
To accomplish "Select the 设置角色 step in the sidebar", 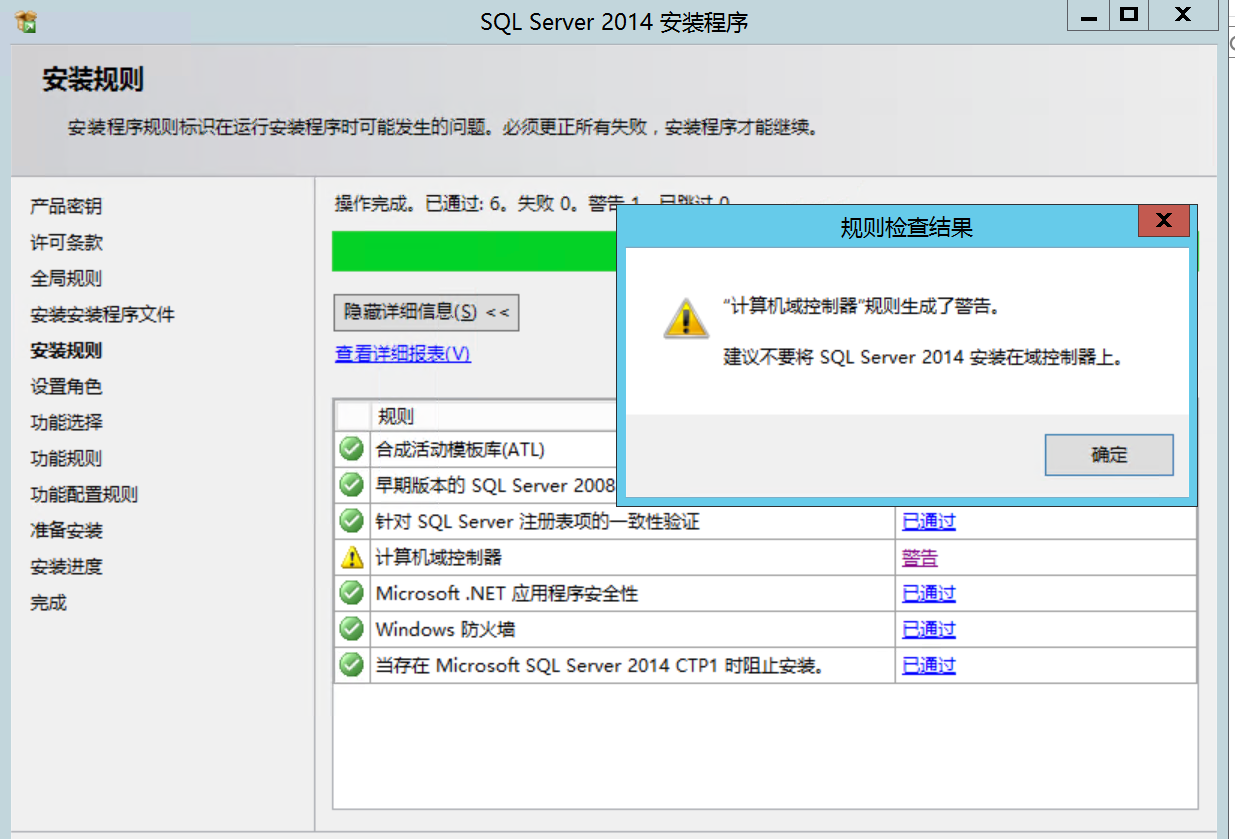I will [66, 386].
